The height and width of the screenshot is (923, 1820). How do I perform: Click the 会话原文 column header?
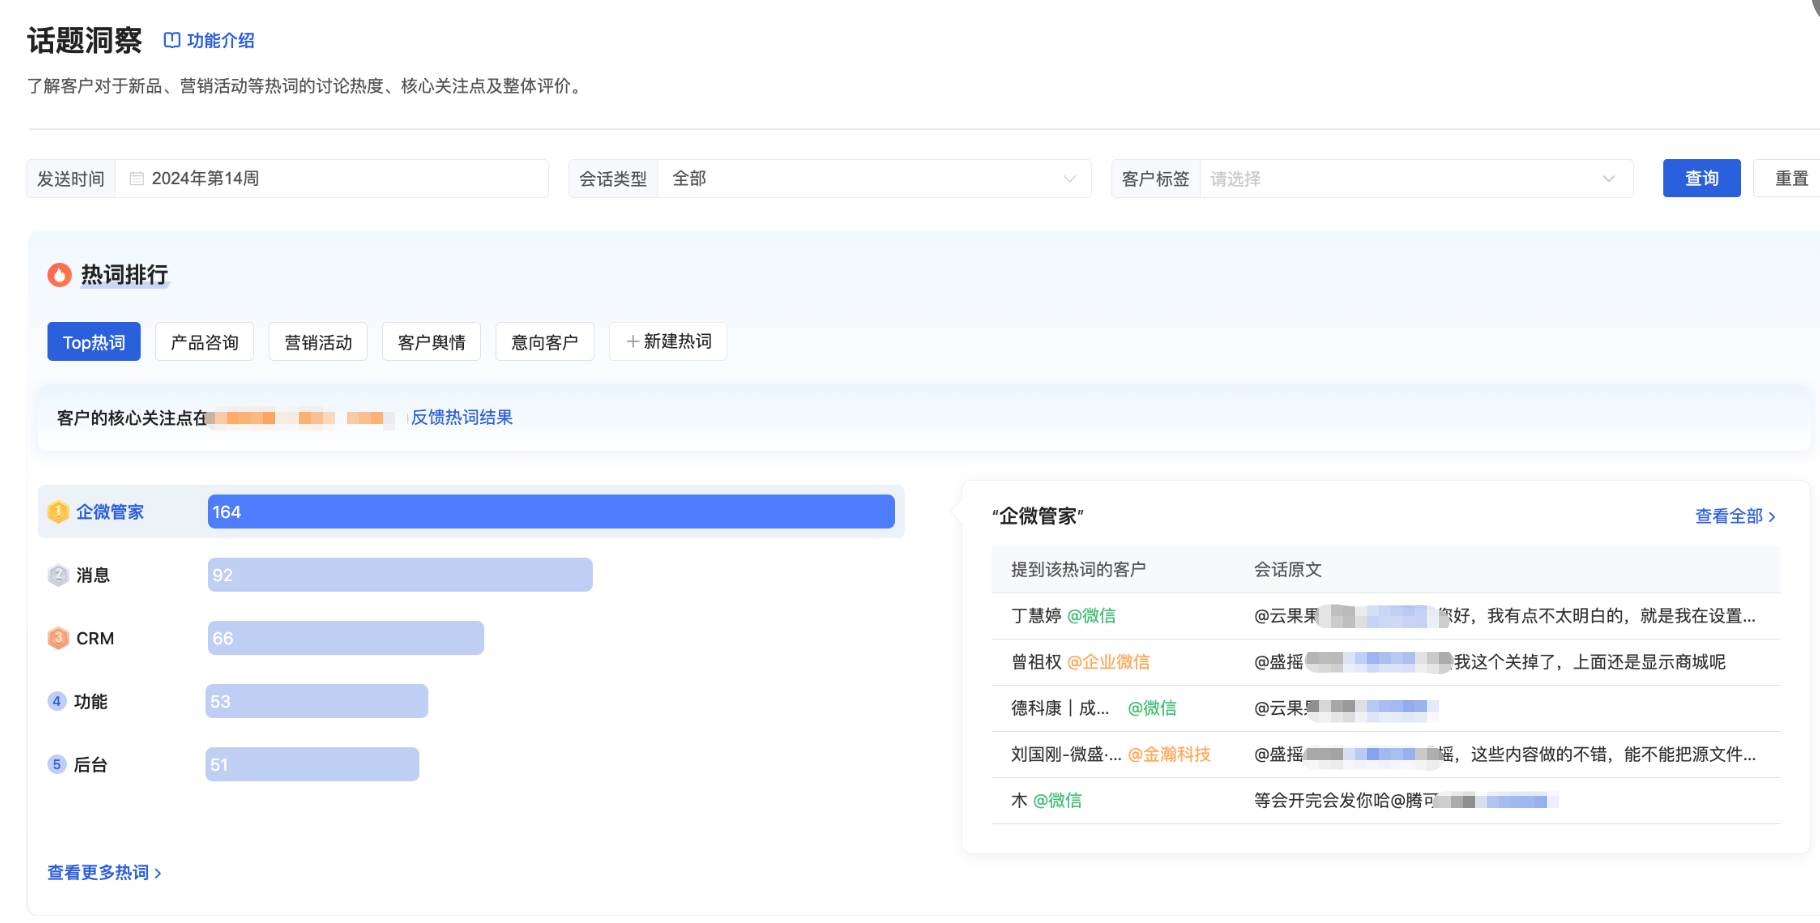(x=1288, y=569)
